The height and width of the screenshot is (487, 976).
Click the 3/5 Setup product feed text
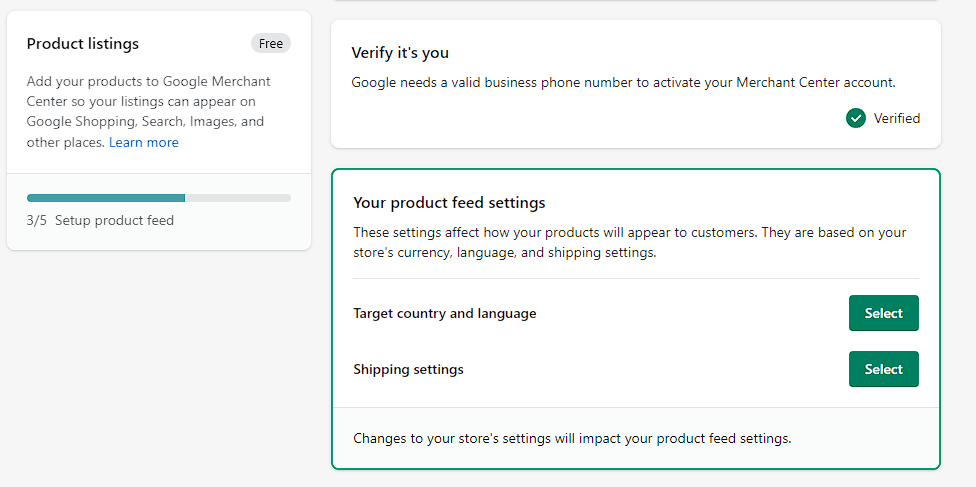100,220
